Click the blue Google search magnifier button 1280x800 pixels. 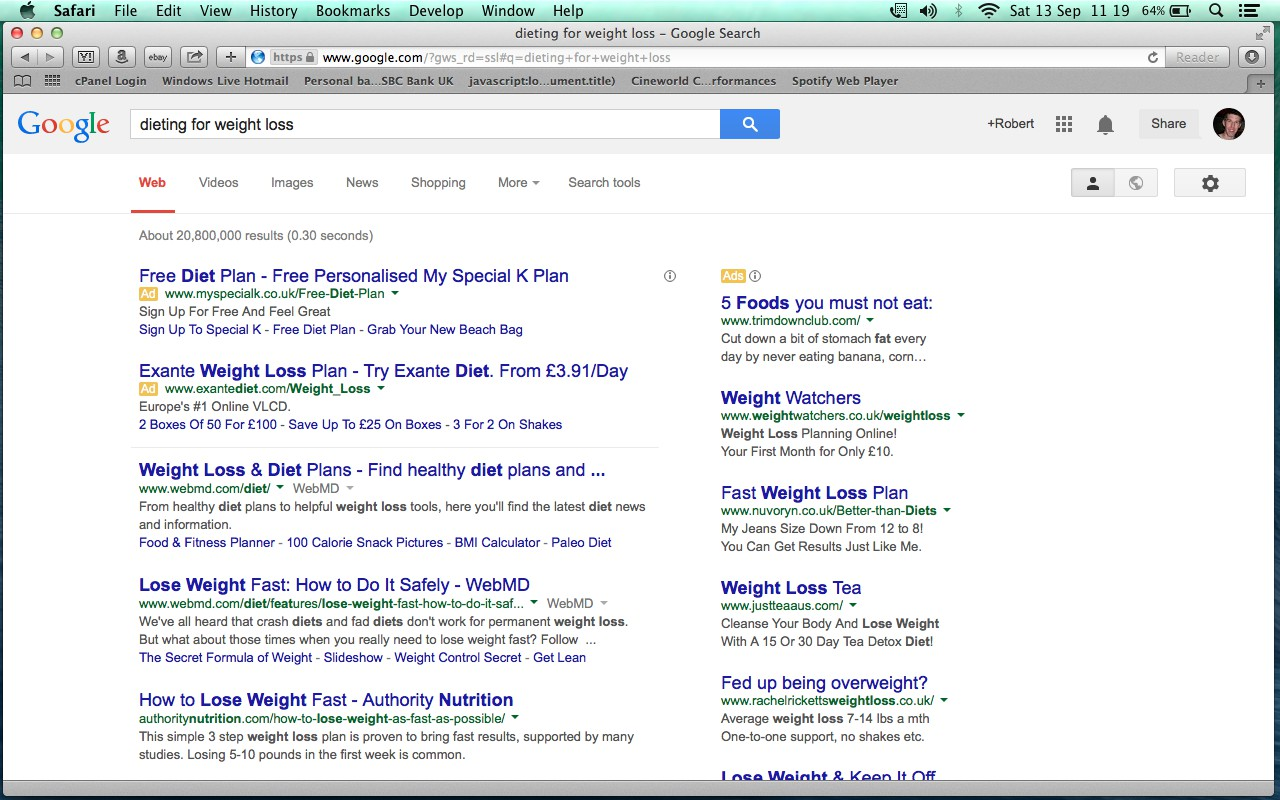point(749,124)
